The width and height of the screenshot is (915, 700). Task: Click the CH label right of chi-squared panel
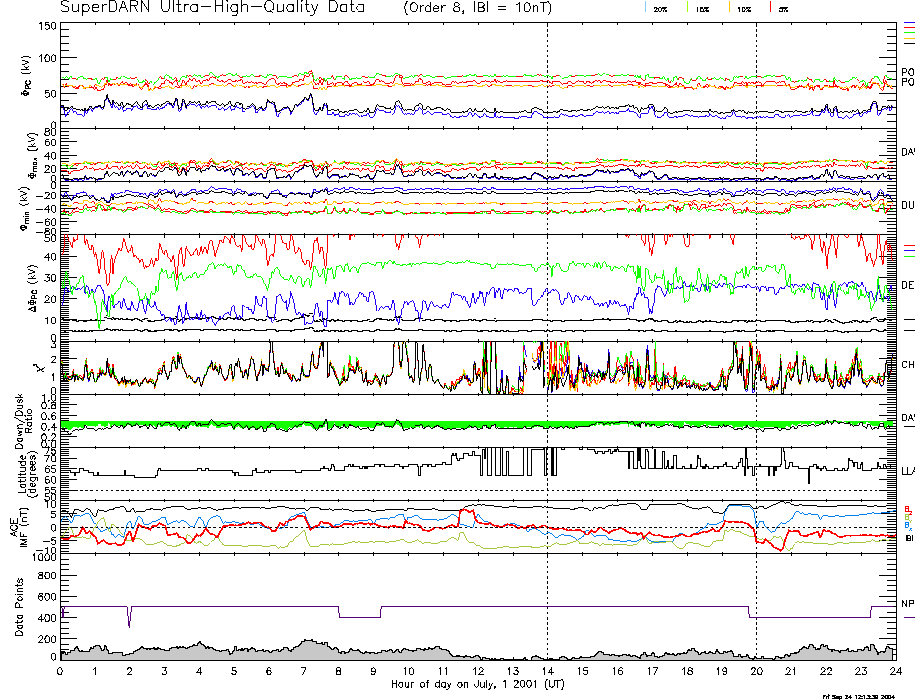click(907, 365)
